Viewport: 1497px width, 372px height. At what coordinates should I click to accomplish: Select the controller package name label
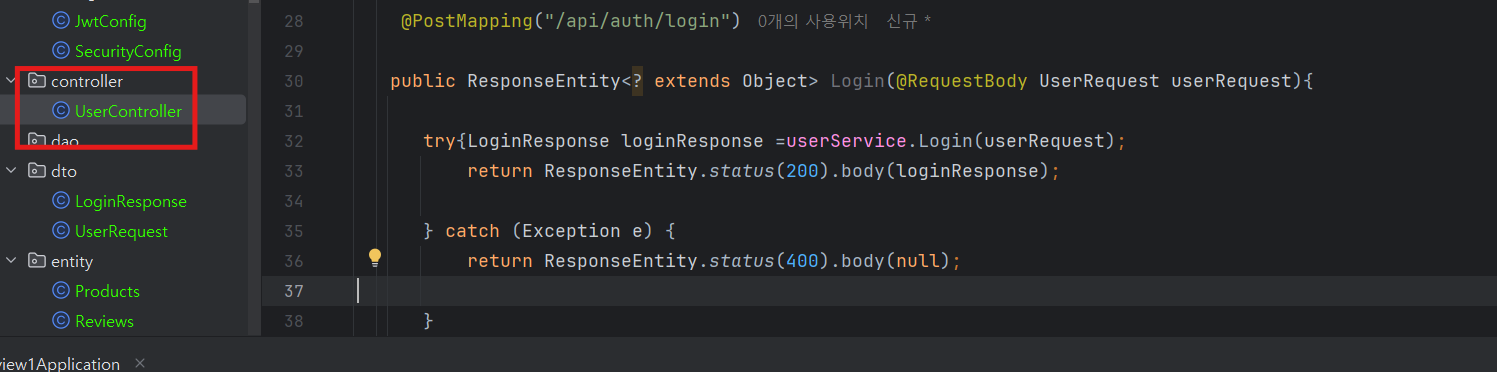87,81
